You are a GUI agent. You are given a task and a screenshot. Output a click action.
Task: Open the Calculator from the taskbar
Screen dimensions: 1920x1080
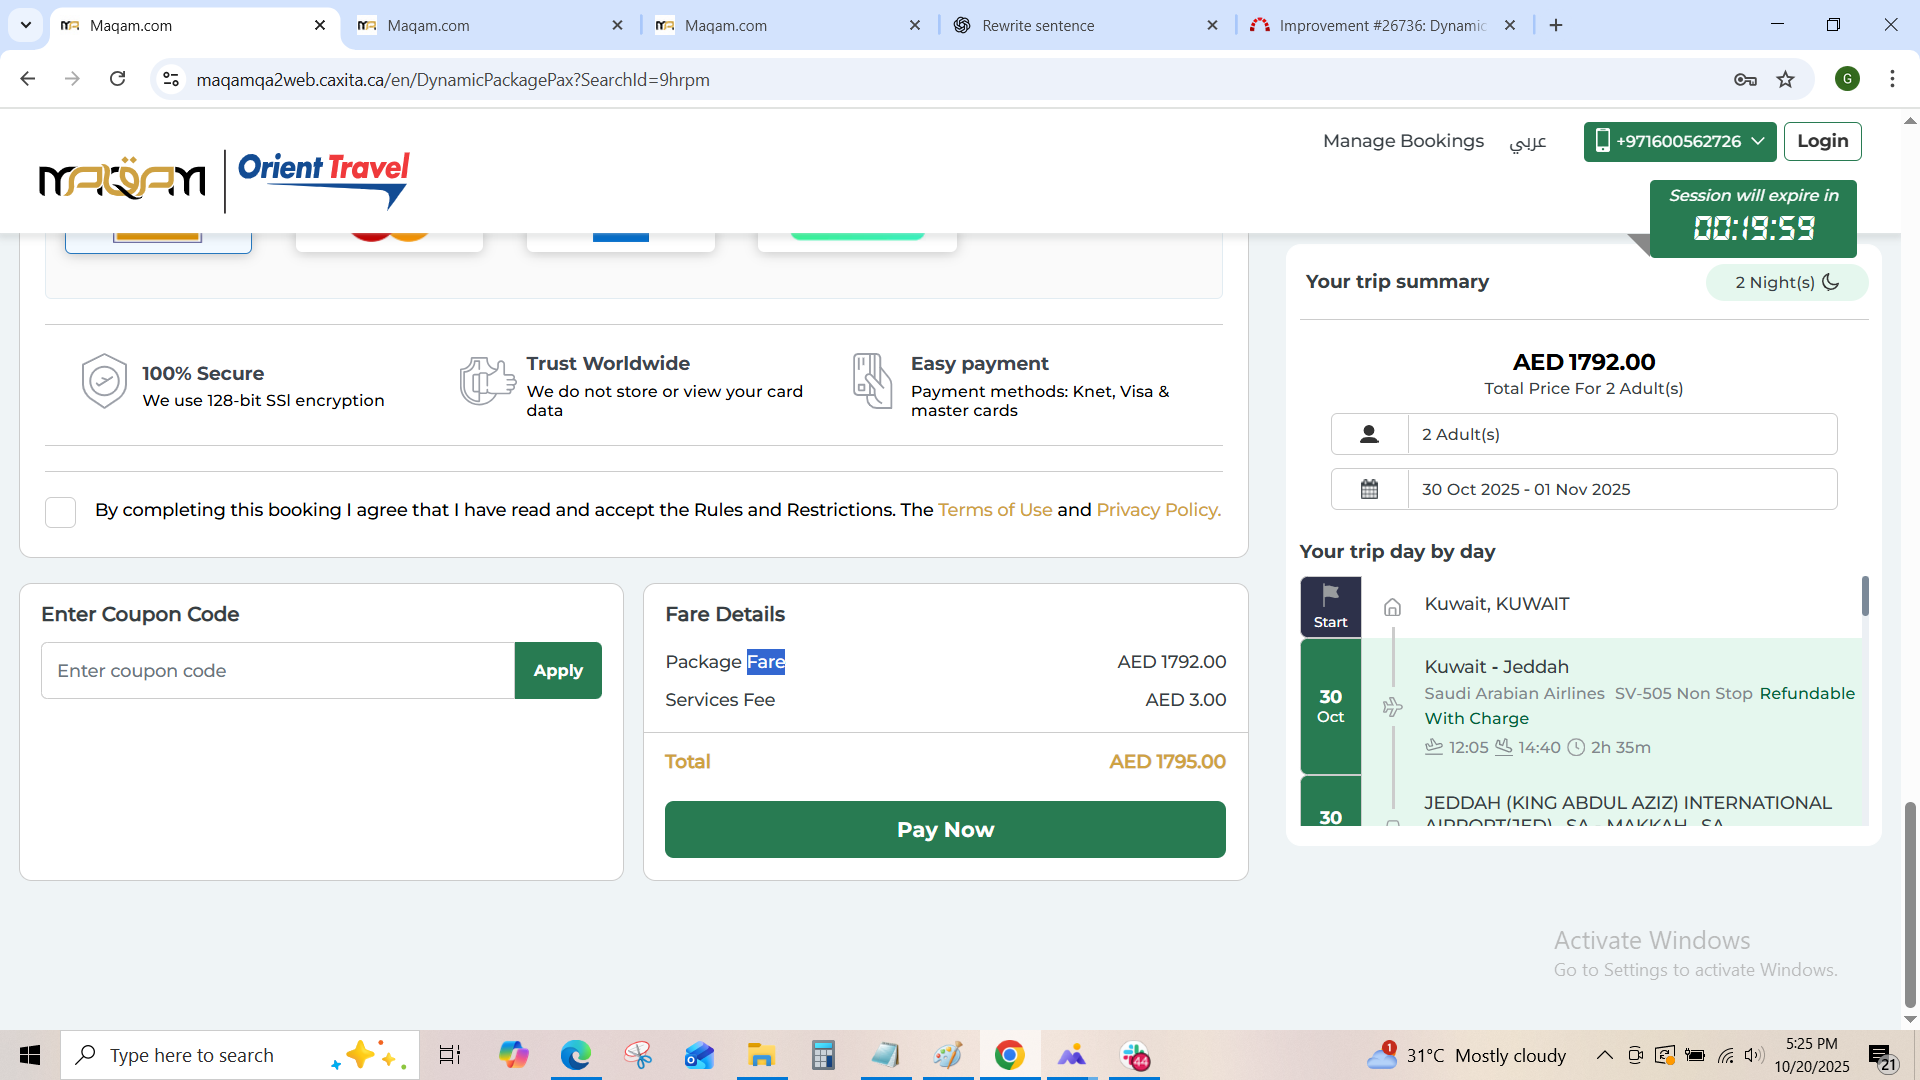point(822,1055)
